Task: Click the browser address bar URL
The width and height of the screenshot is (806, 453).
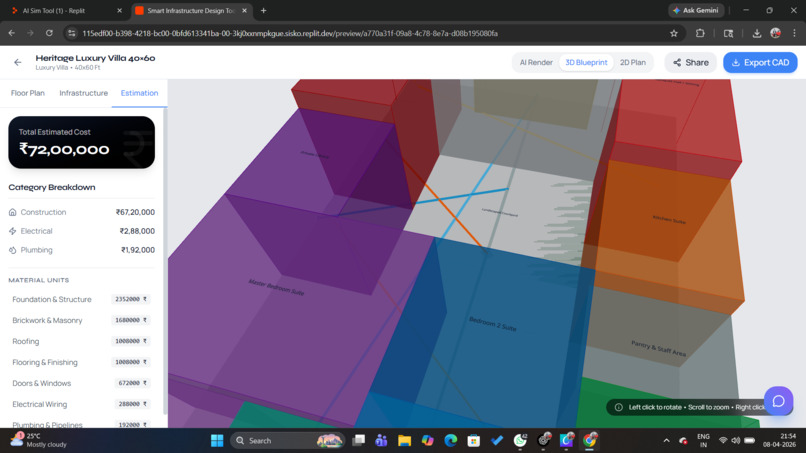Action: pyautogui.click(x=290, y=33)
